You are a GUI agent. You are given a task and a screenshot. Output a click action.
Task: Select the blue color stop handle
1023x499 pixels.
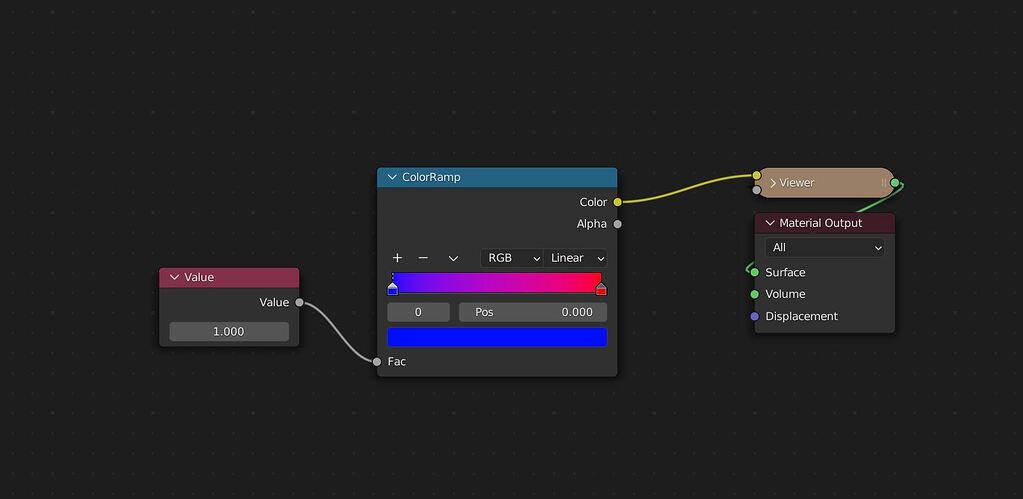(x=393, y=289)
